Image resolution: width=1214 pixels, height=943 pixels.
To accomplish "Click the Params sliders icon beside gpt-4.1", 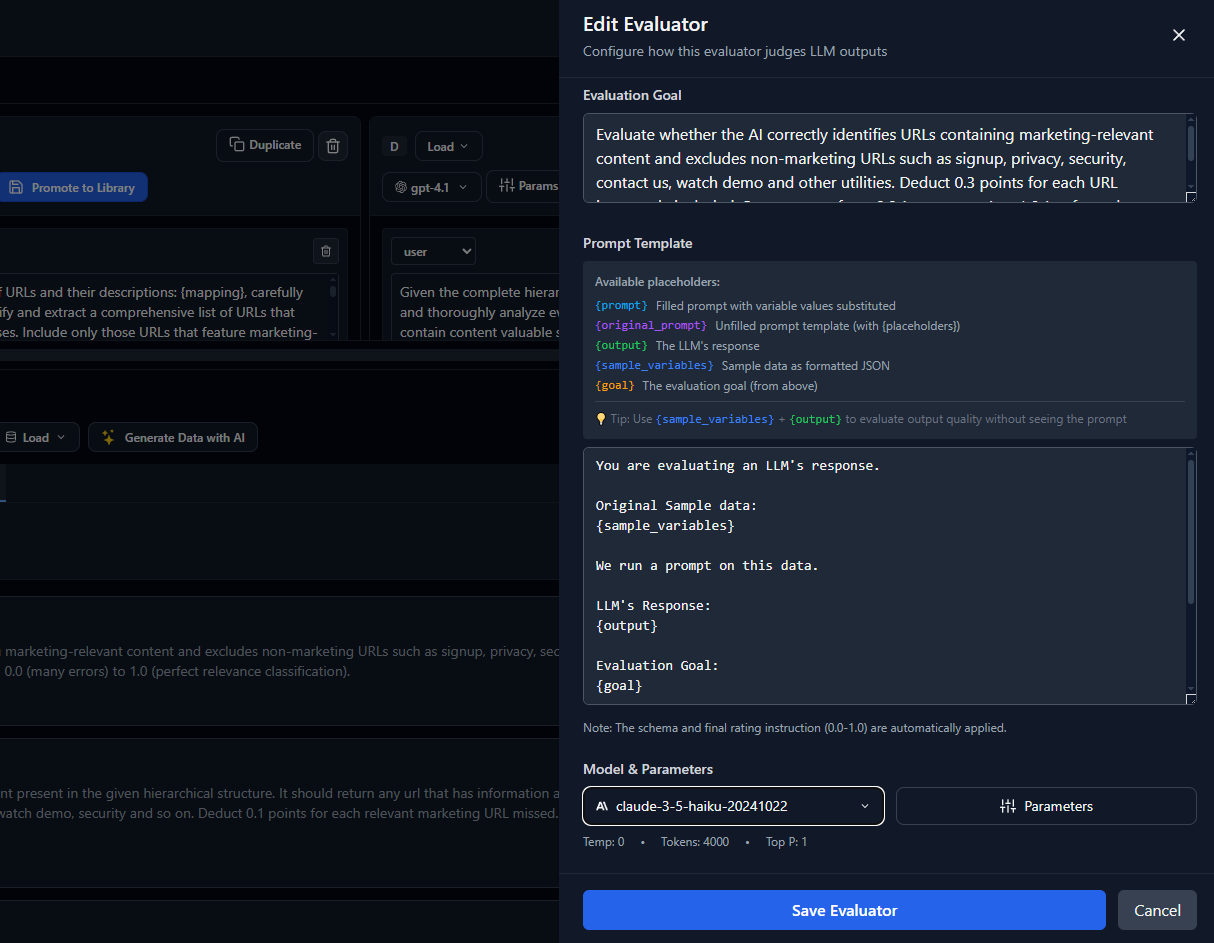I will (x=506, y=186).
